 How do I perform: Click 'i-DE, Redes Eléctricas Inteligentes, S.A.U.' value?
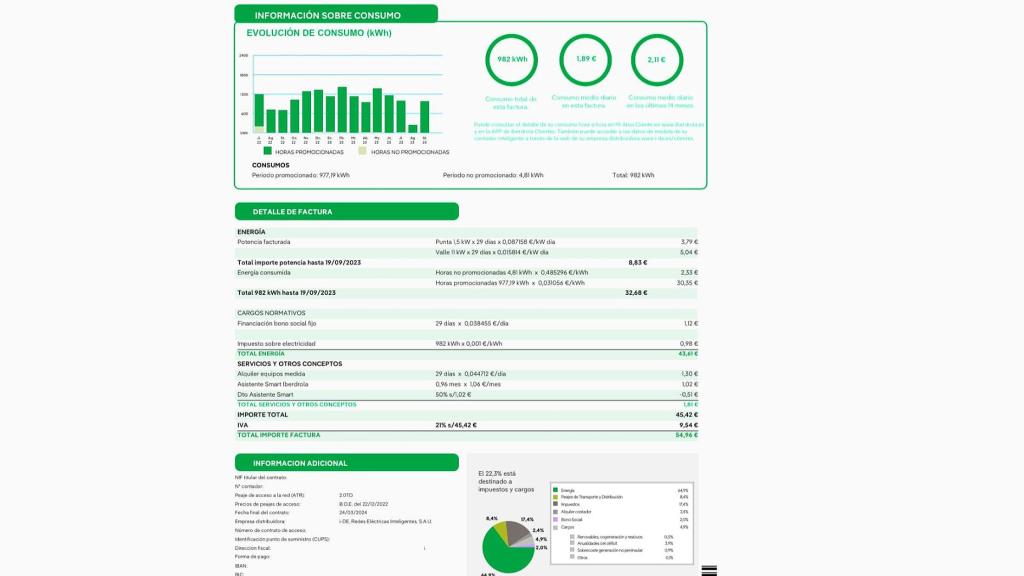pos(385,521)
